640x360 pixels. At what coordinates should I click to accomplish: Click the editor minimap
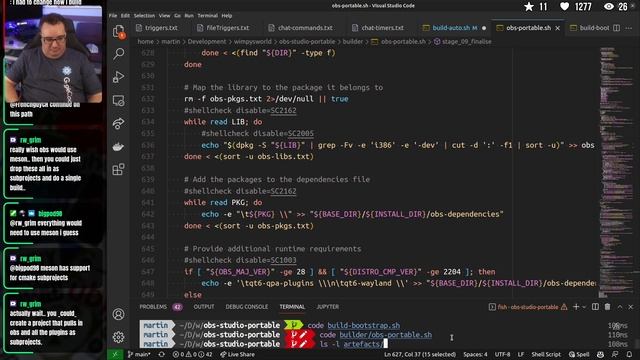pyautogui.click(x=616, y=173)
